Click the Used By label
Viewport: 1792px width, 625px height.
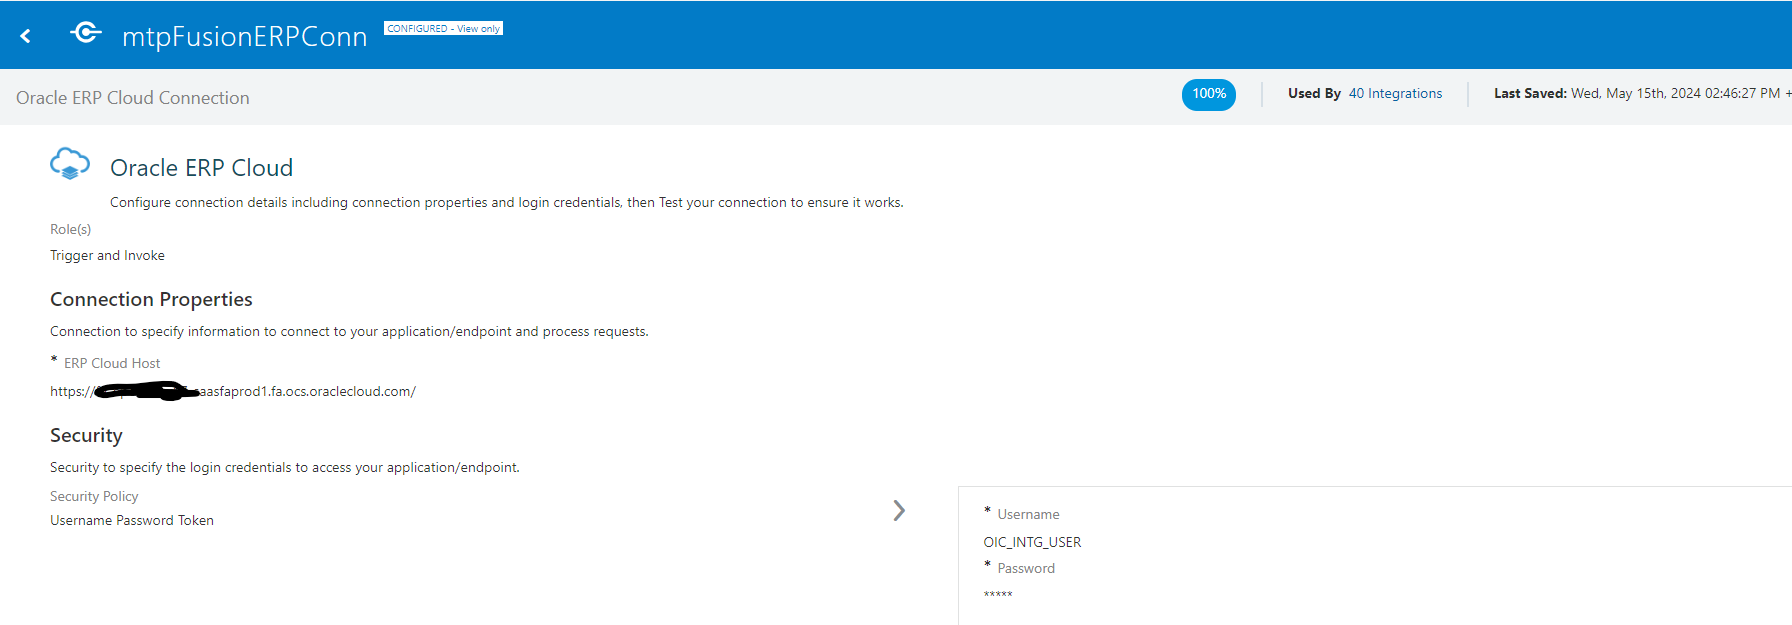(1314, 93)
